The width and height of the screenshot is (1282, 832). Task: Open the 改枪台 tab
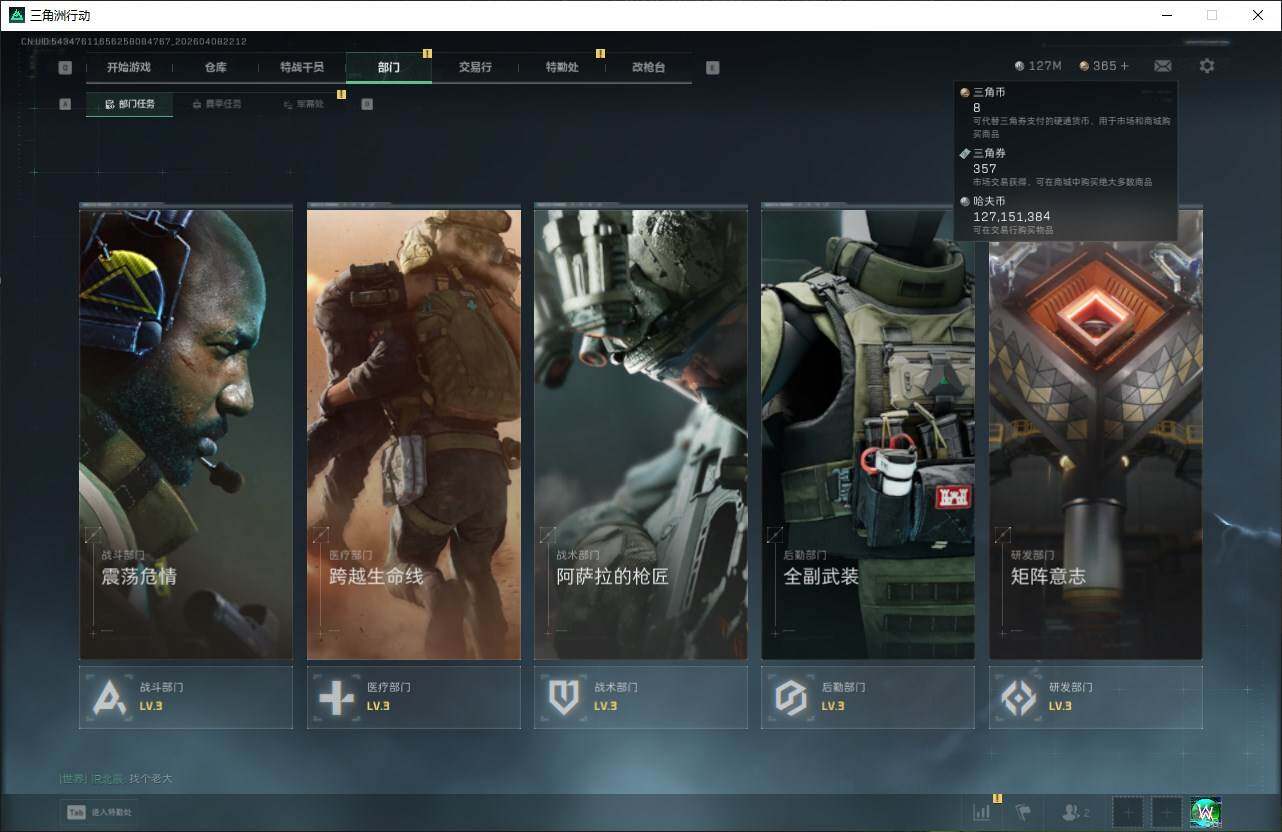pyautogui.click(x=648, y=67)
